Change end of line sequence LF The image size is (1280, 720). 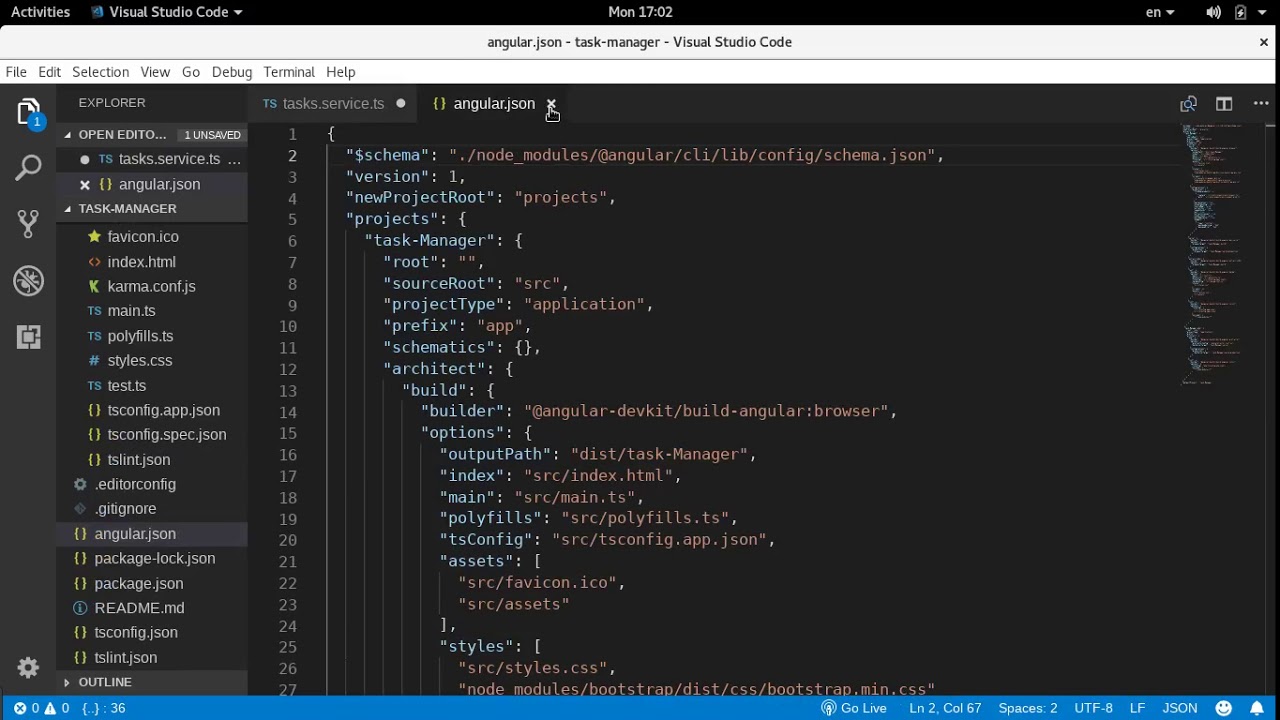pos(1137,708)
